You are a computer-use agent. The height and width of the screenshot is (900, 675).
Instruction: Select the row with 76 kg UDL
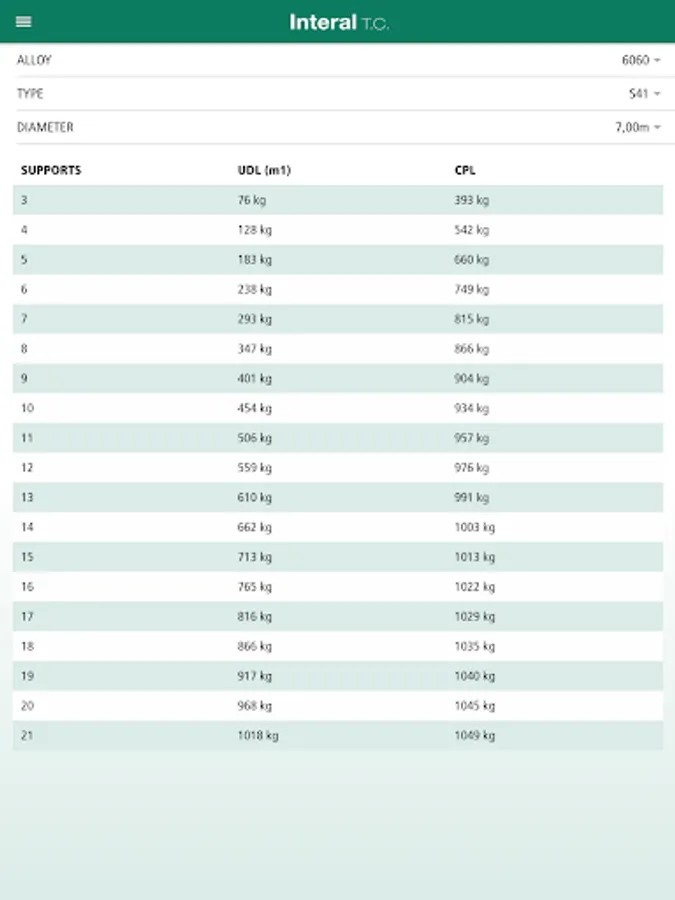click(x=252, y=200)
